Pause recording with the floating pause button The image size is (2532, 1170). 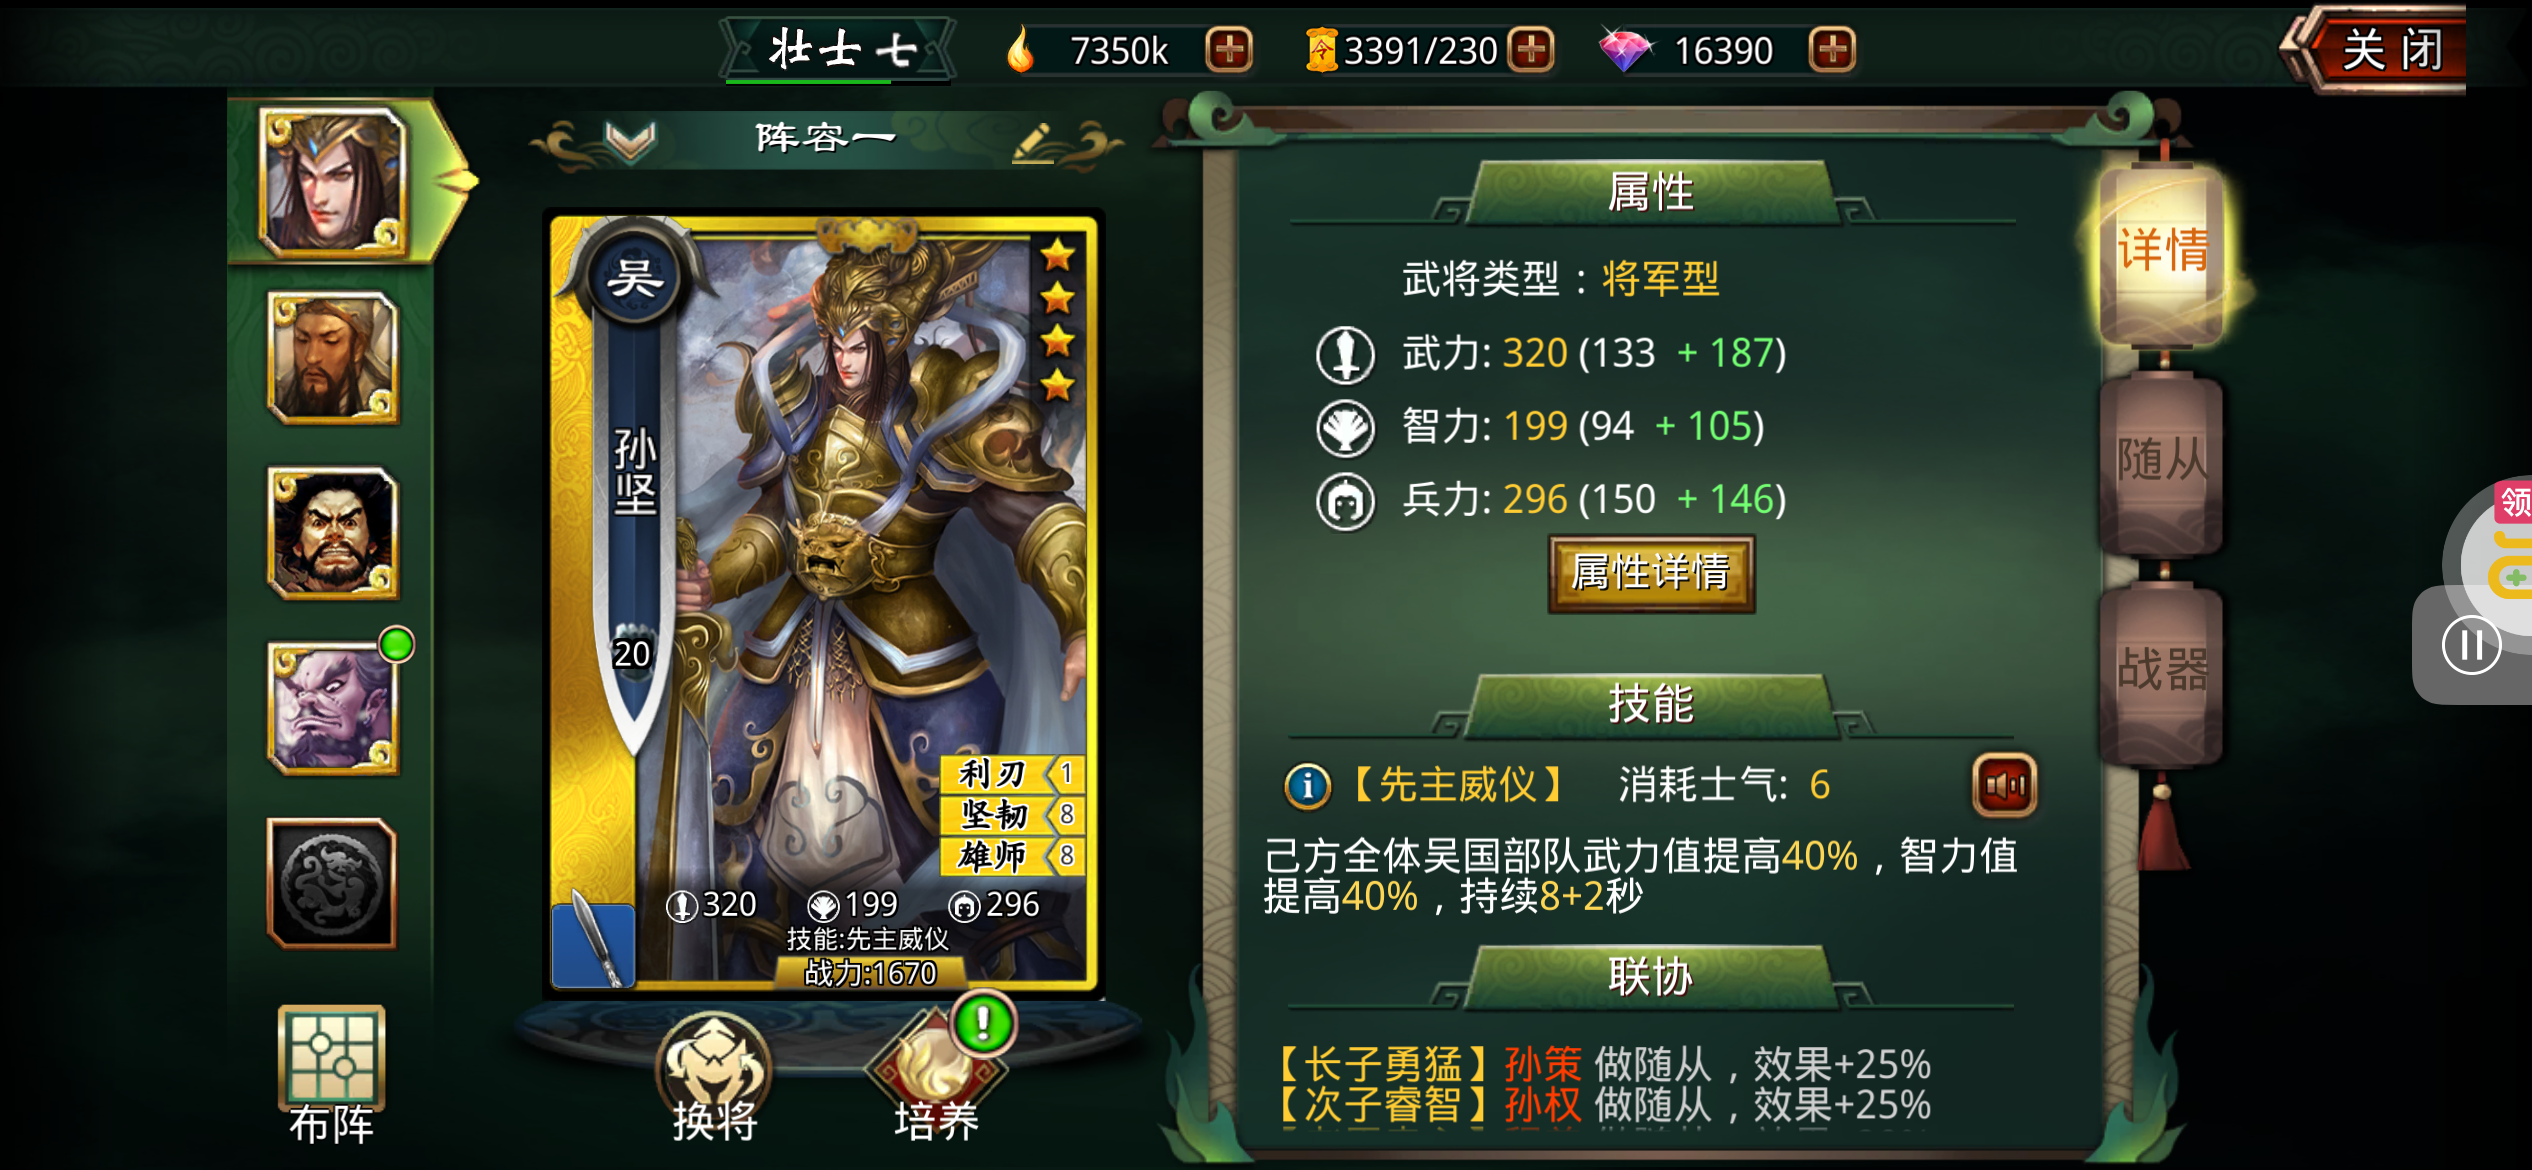[2471, 645]
